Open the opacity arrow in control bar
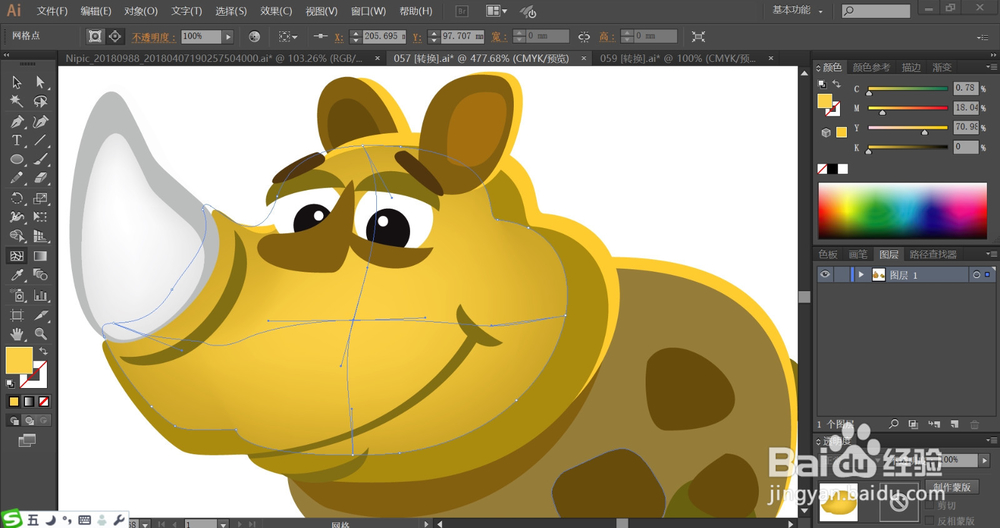The width and height of the screenshot is (1000, 528). click(x=228, y=36)
